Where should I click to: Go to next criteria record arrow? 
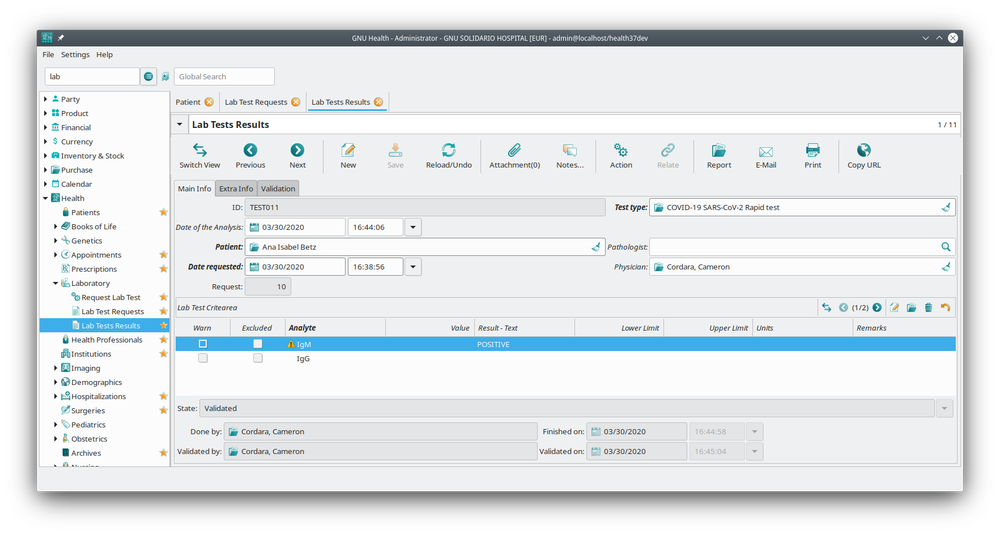[x=878, y=307]
